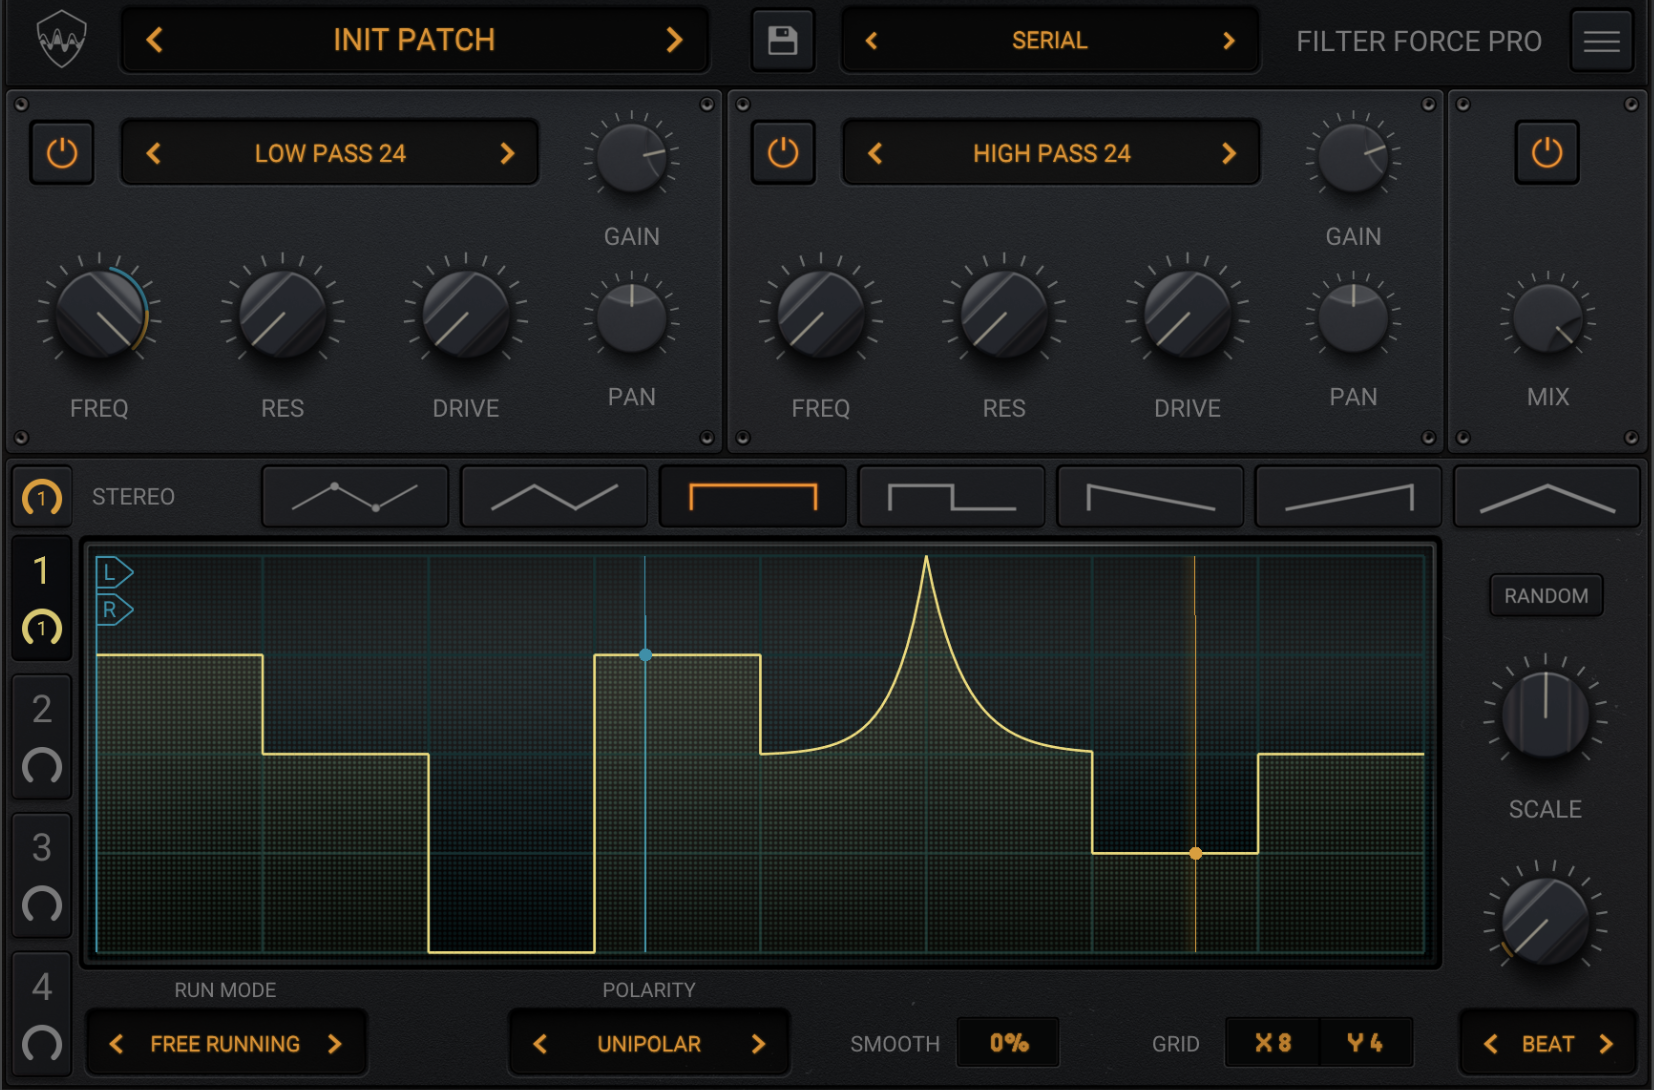The width and height of the screenshot is (1654, 1090).
Task: Open the hamburger menu
Action: [1601, 41]
